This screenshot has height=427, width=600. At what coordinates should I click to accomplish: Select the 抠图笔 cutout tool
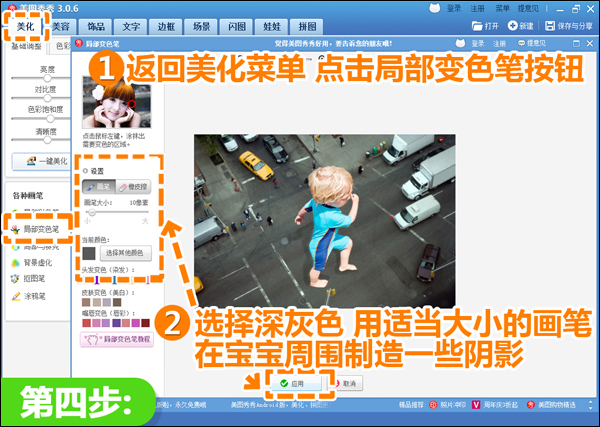coord(28,279)
